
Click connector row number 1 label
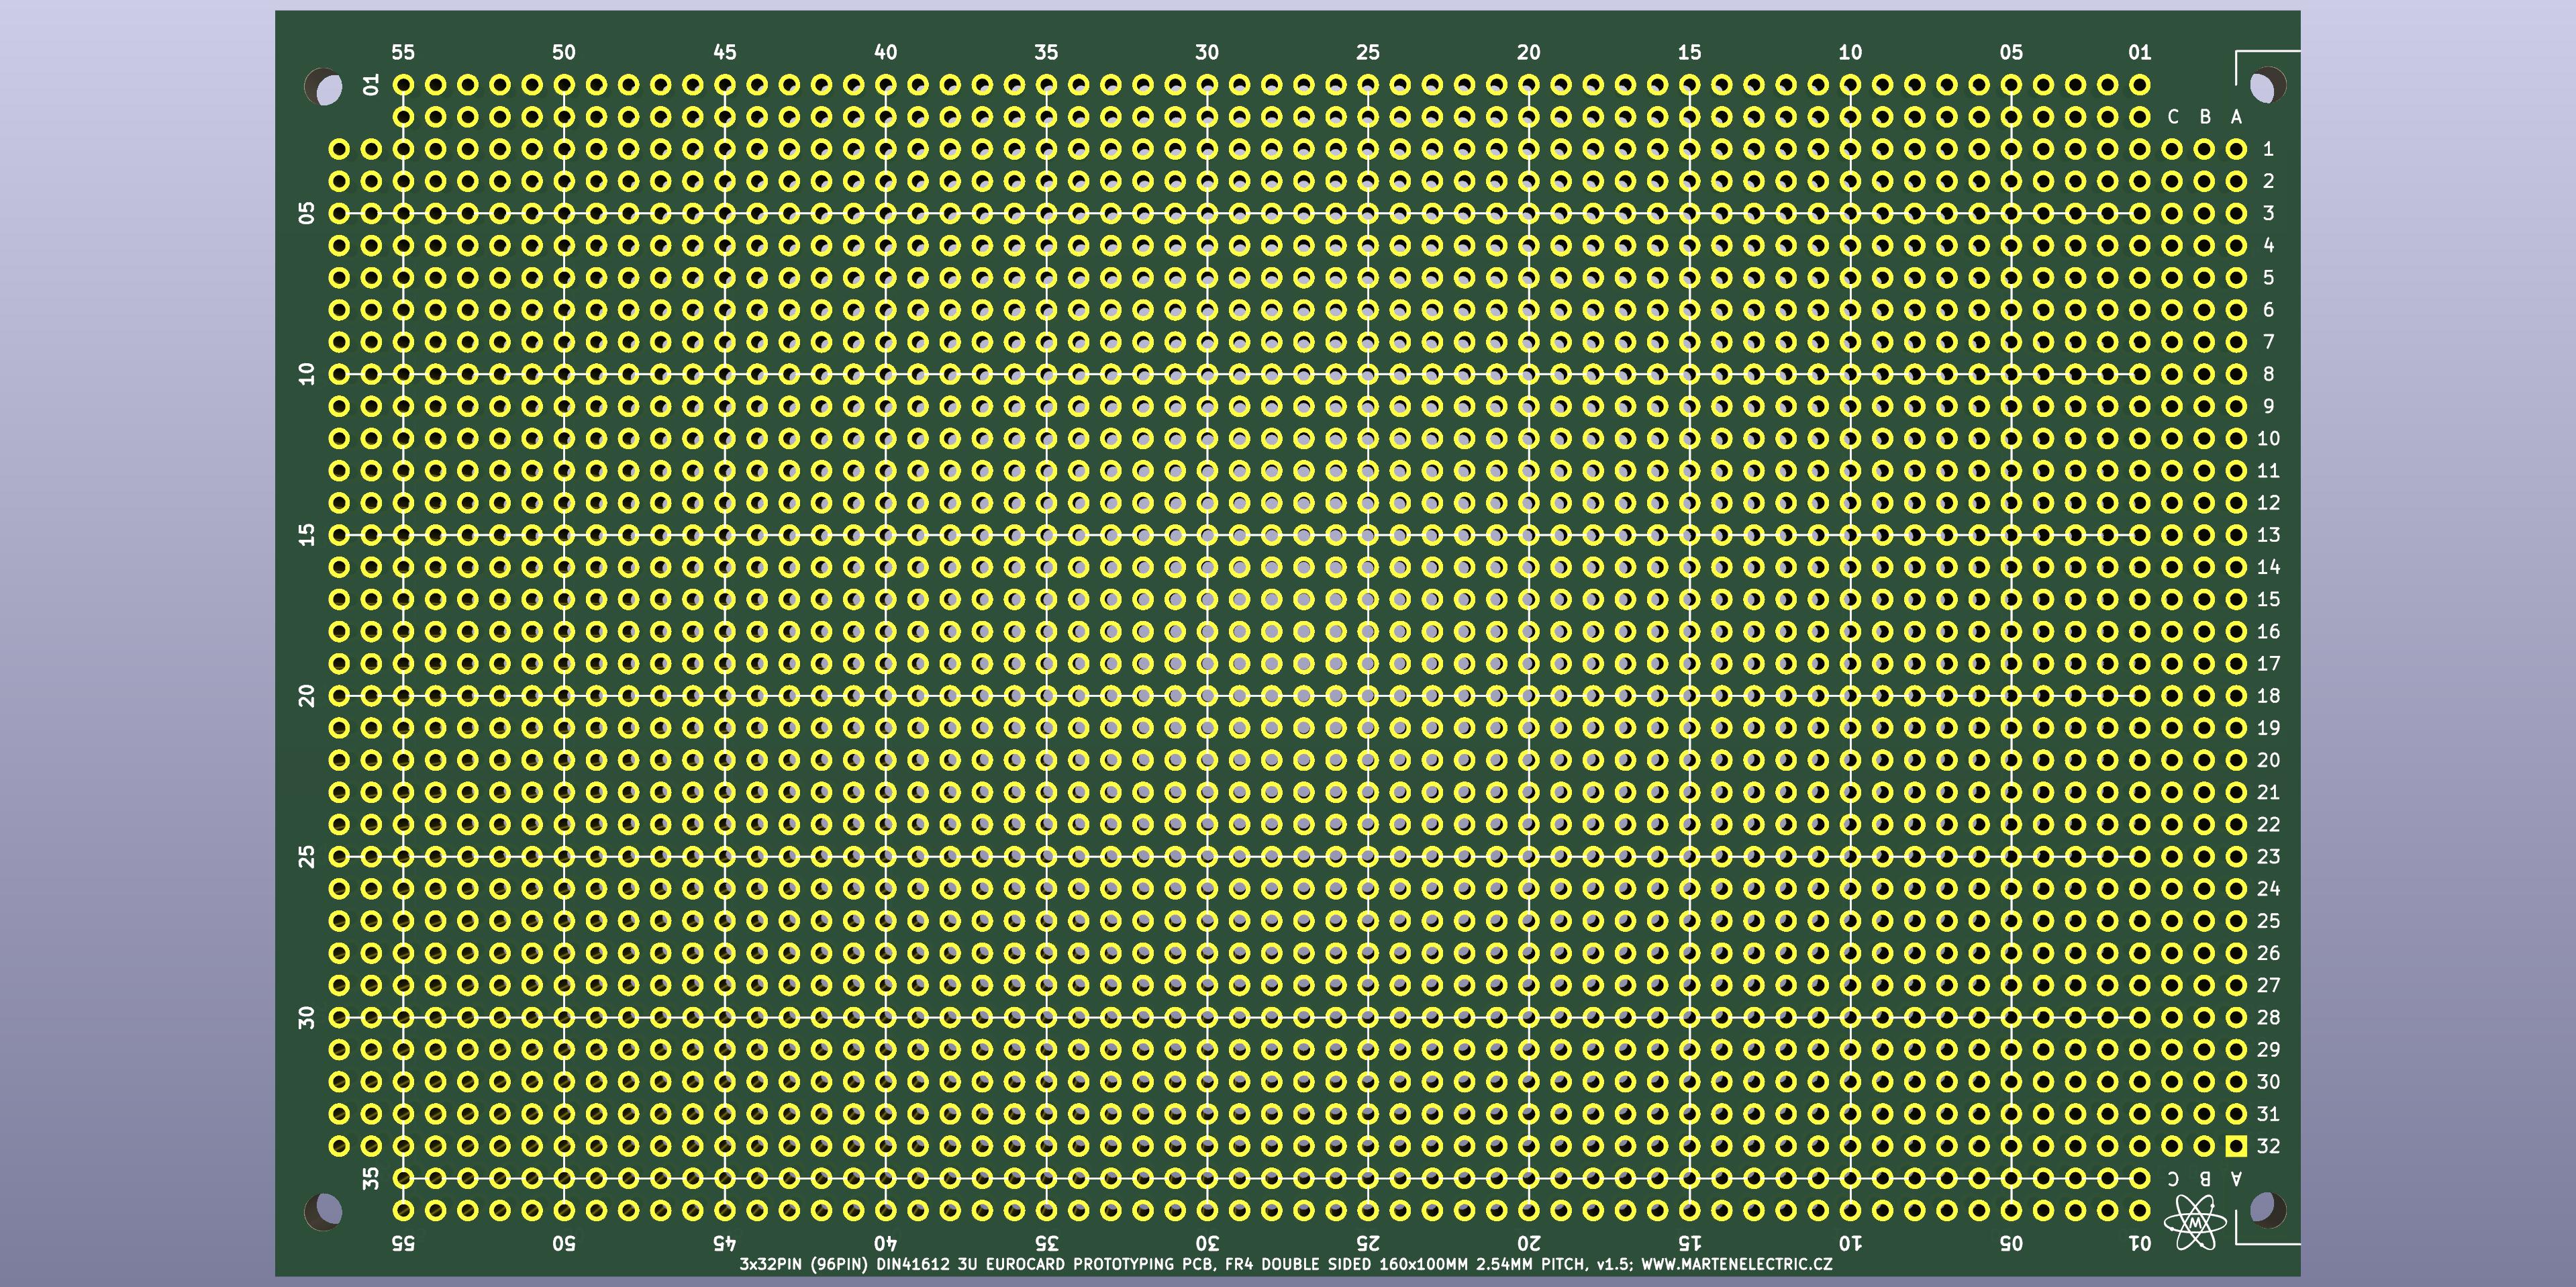[2268, 149]
